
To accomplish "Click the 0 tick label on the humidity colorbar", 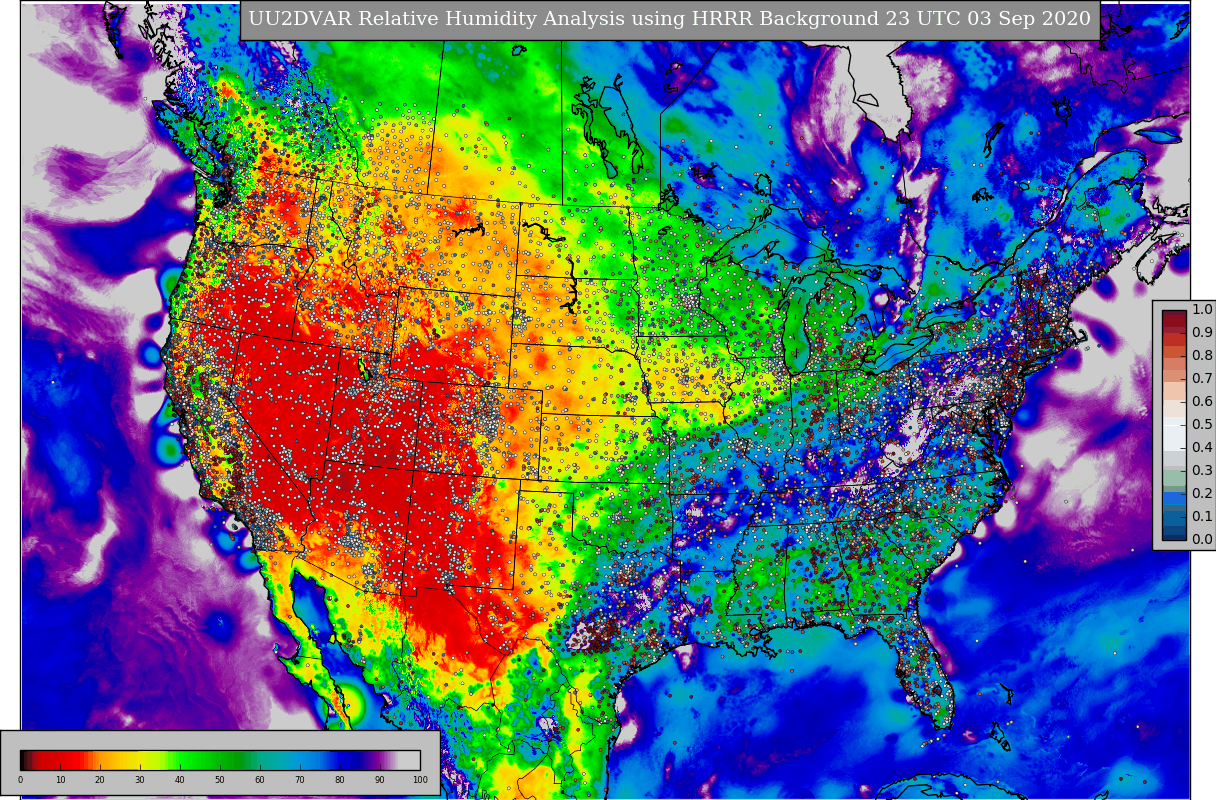I will [x=20, y=779].
